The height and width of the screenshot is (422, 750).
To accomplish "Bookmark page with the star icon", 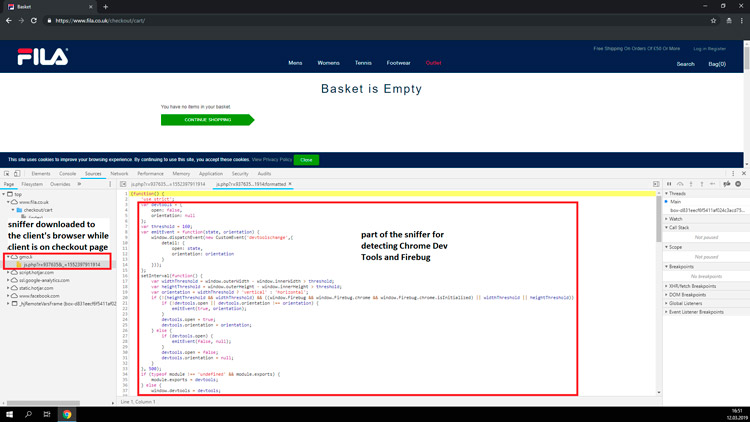I will (x=713, y=20).
